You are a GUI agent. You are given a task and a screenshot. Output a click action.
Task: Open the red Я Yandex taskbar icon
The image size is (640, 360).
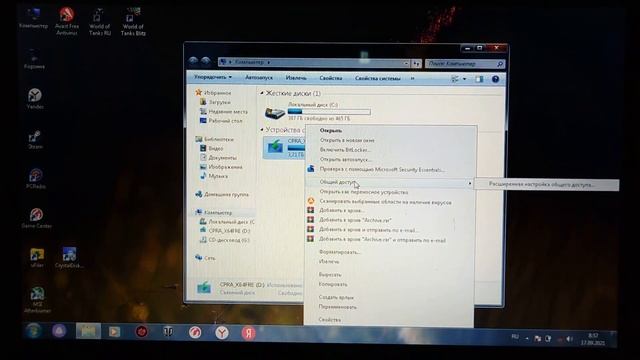coord(248,333)
